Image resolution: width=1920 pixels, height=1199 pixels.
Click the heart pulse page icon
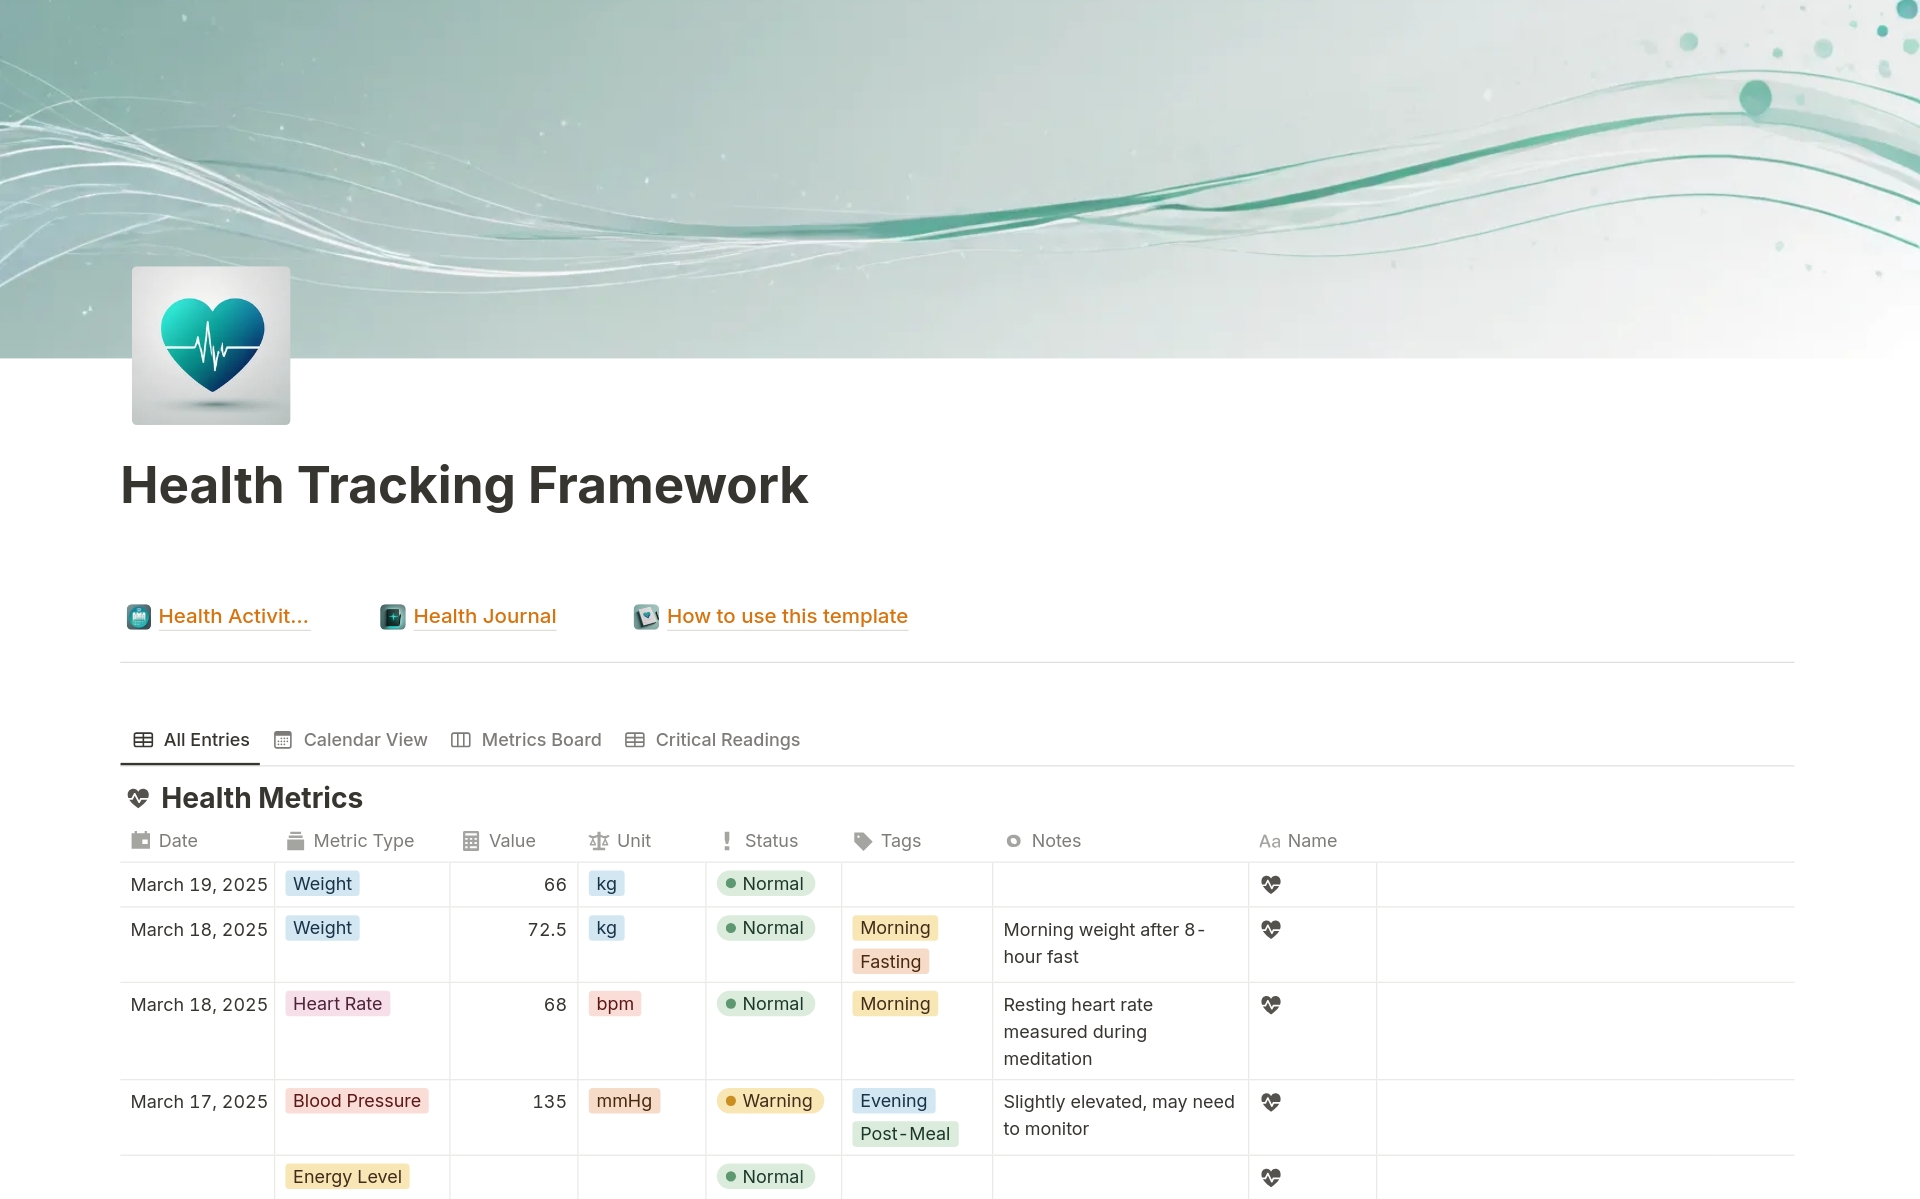coord(211,345)
